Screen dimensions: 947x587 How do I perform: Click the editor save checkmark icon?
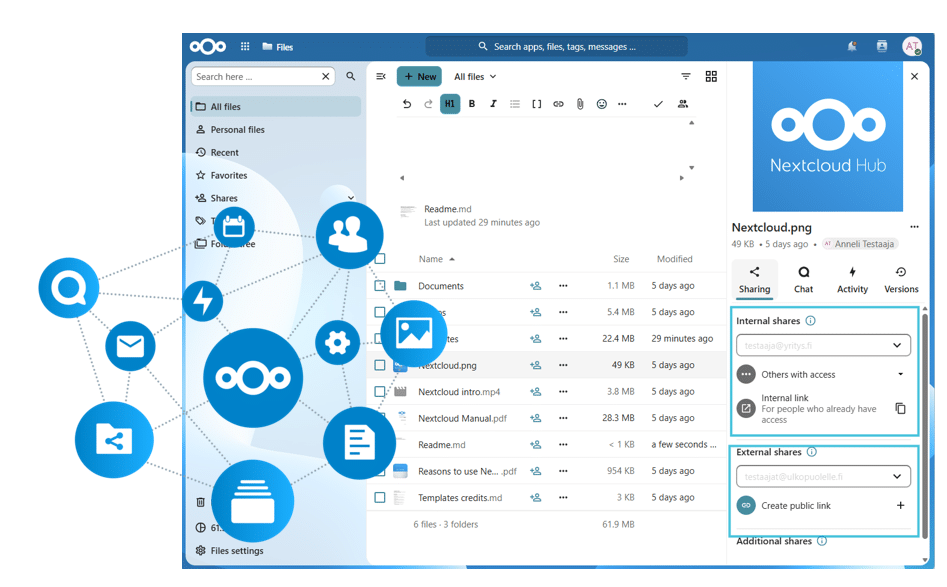tap(658, 104)
